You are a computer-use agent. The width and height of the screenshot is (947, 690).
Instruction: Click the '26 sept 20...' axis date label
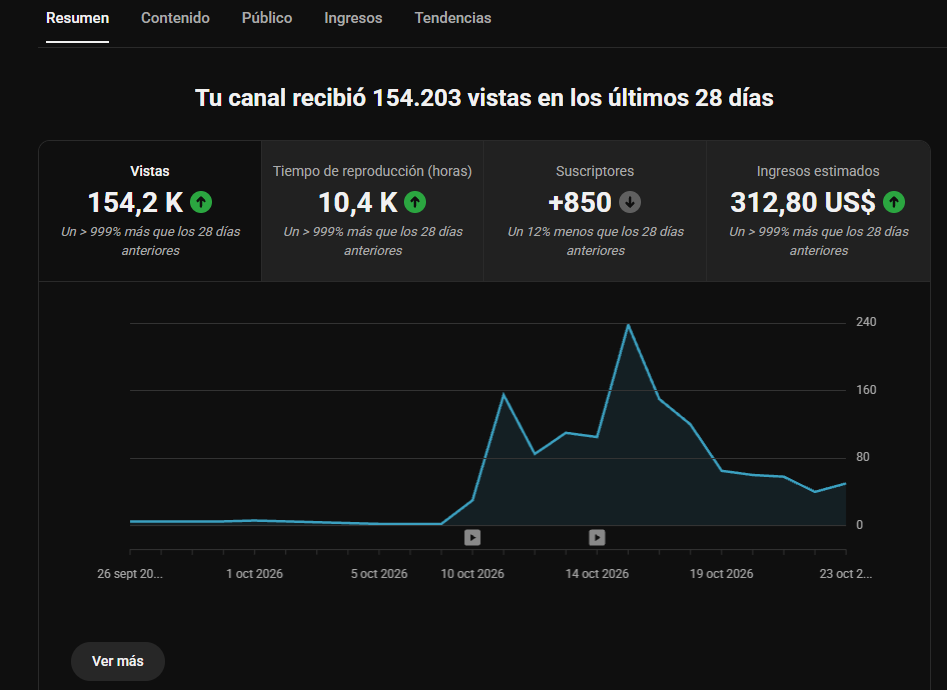coord(130,573)
